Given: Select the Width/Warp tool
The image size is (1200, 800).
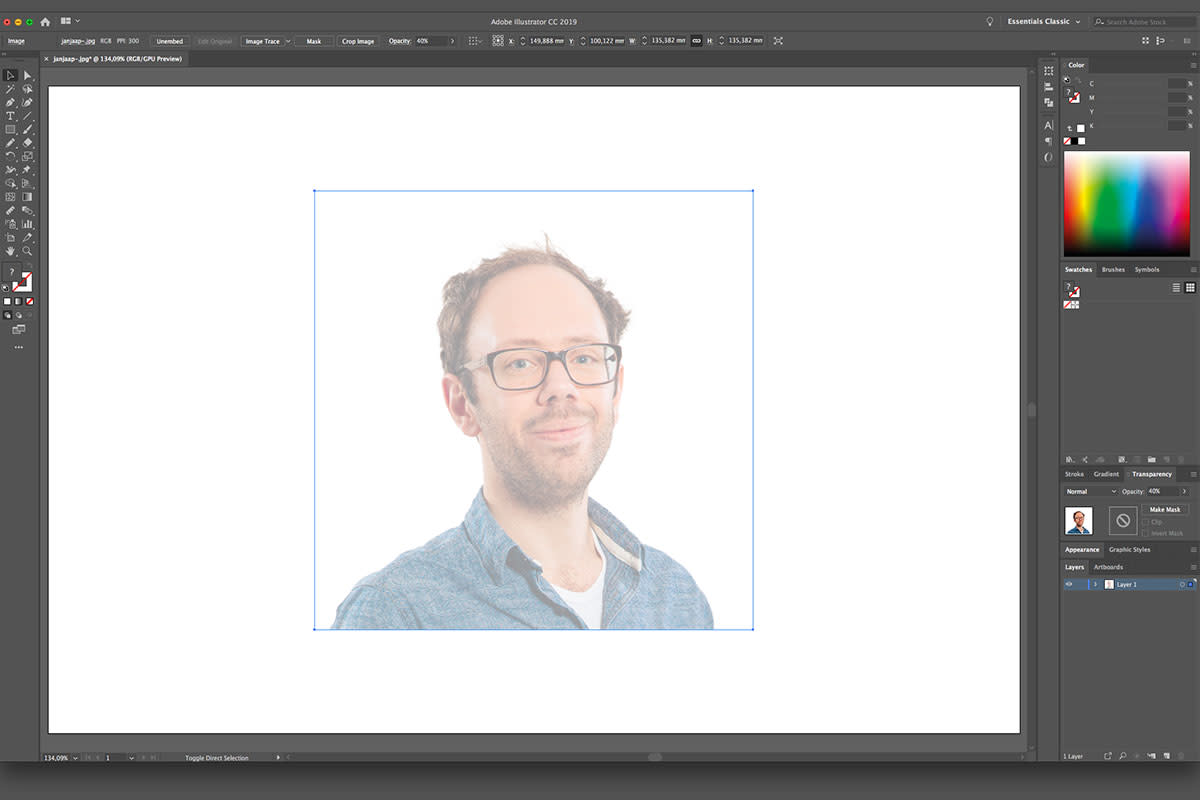Looking at the screenshot, I should pos(10,170).
